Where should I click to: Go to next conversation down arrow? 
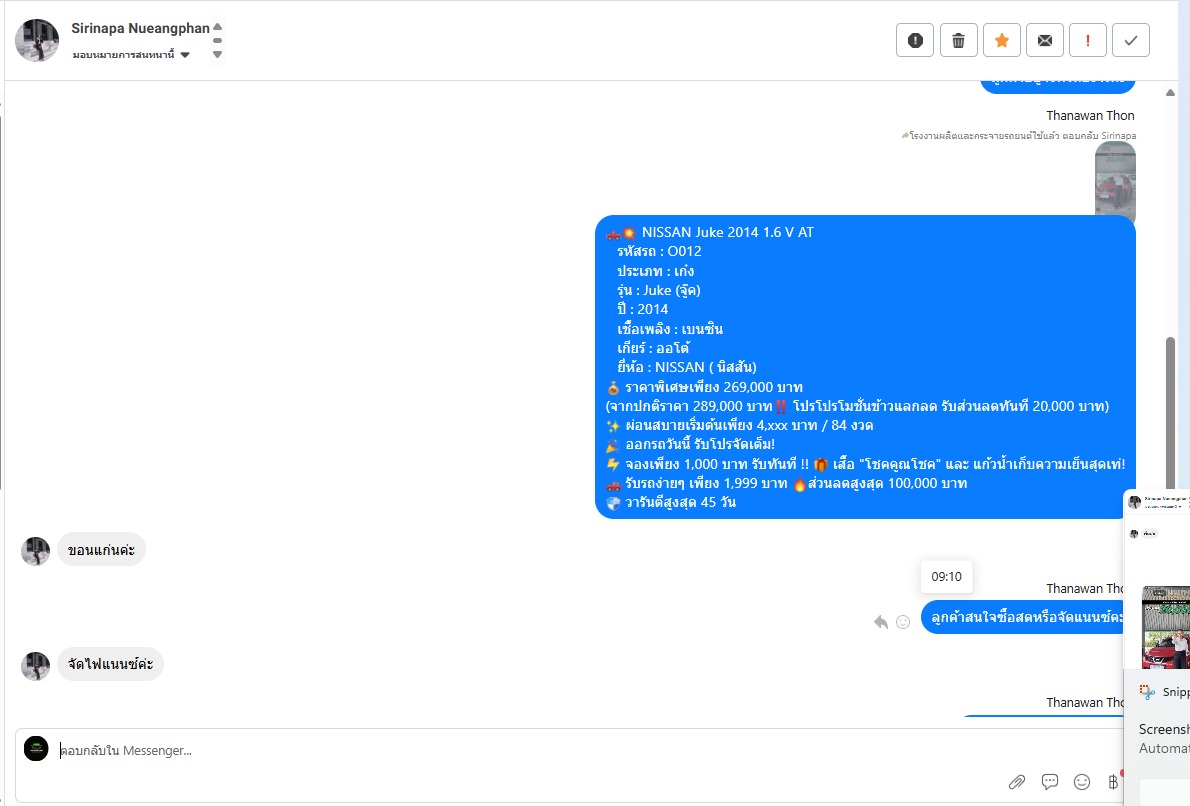[x=218, y=55]
